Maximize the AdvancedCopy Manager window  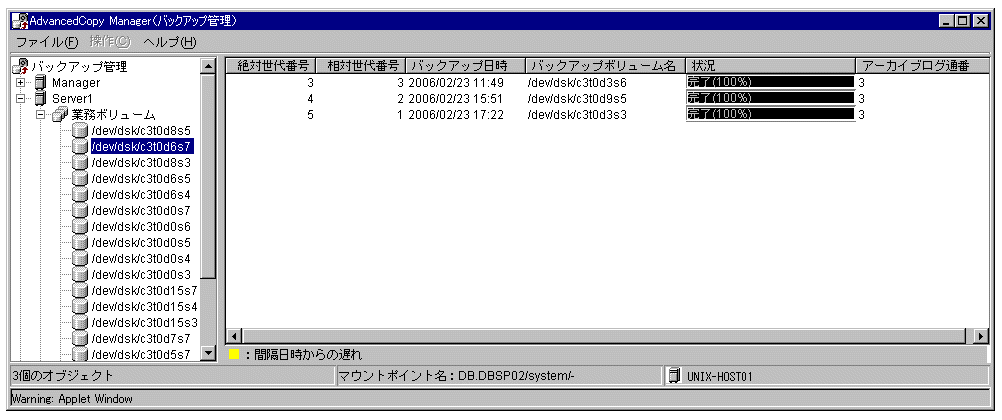coord(964,21)
